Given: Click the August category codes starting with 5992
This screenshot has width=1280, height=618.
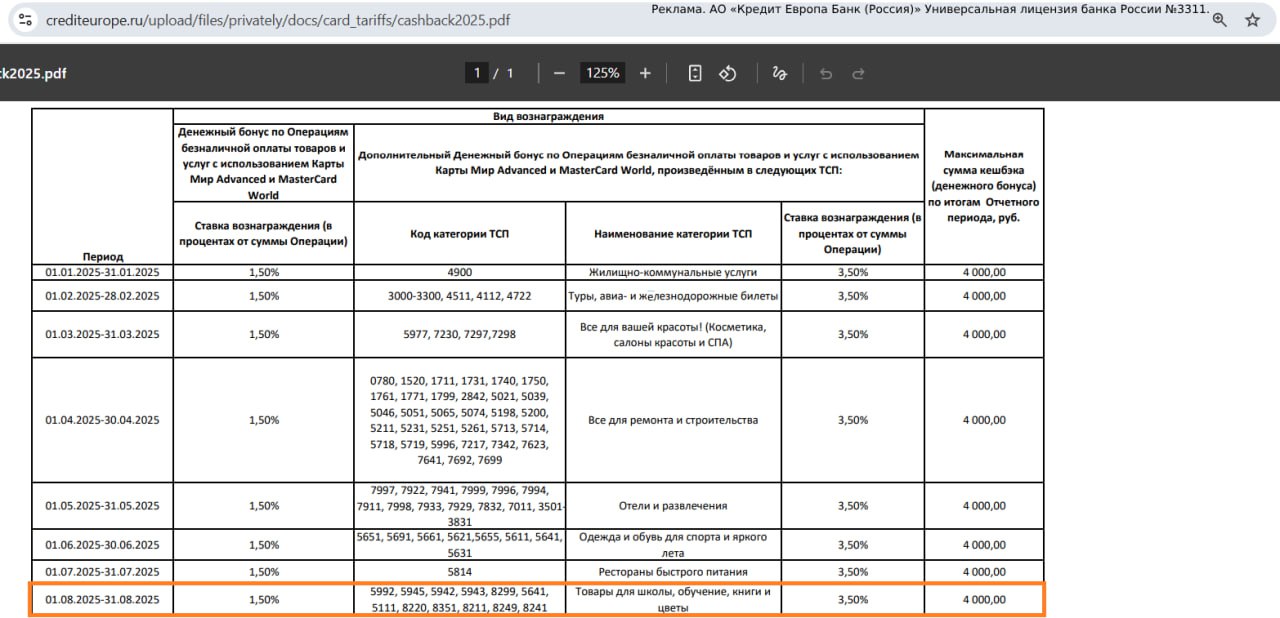Looking at the screenshot, I should tap(460, 600).
